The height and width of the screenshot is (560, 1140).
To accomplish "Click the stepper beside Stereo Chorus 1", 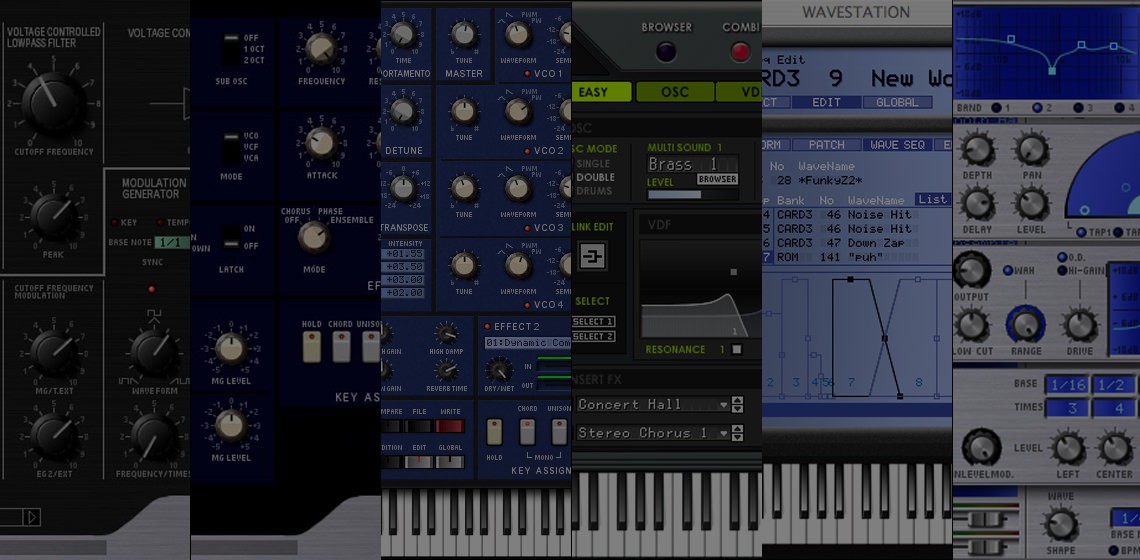I will point(738,433).
